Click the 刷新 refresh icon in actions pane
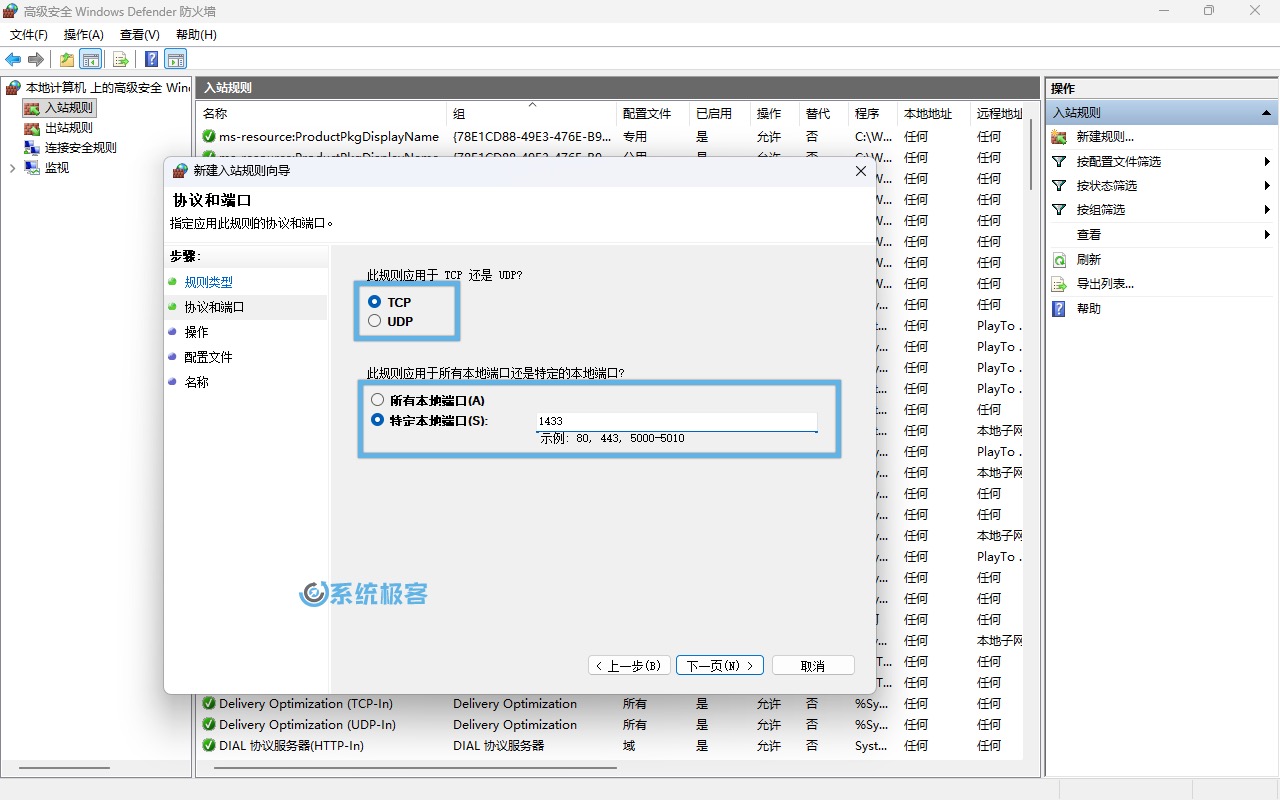Image resolution: width=1280 pixels, height=800 pixels. 1060,260
